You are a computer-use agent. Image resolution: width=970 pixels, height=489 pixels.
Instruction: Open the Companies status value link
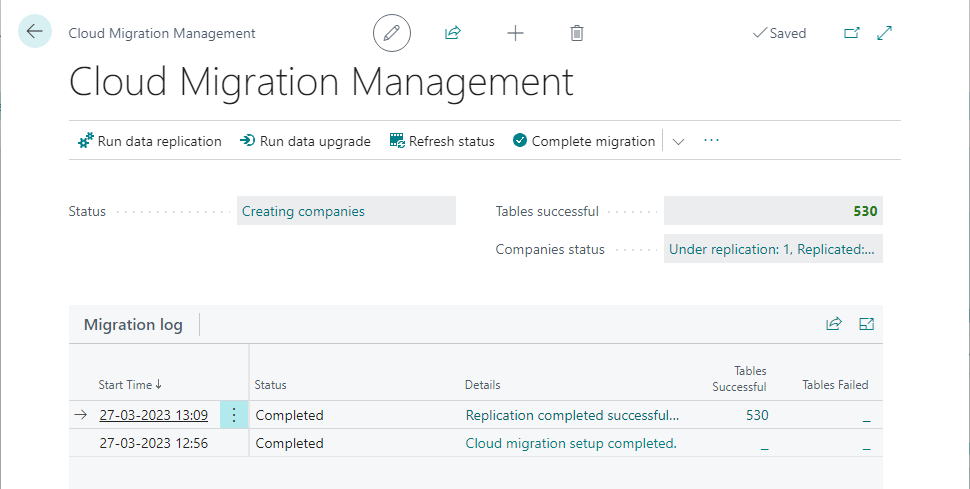[773, 249]
